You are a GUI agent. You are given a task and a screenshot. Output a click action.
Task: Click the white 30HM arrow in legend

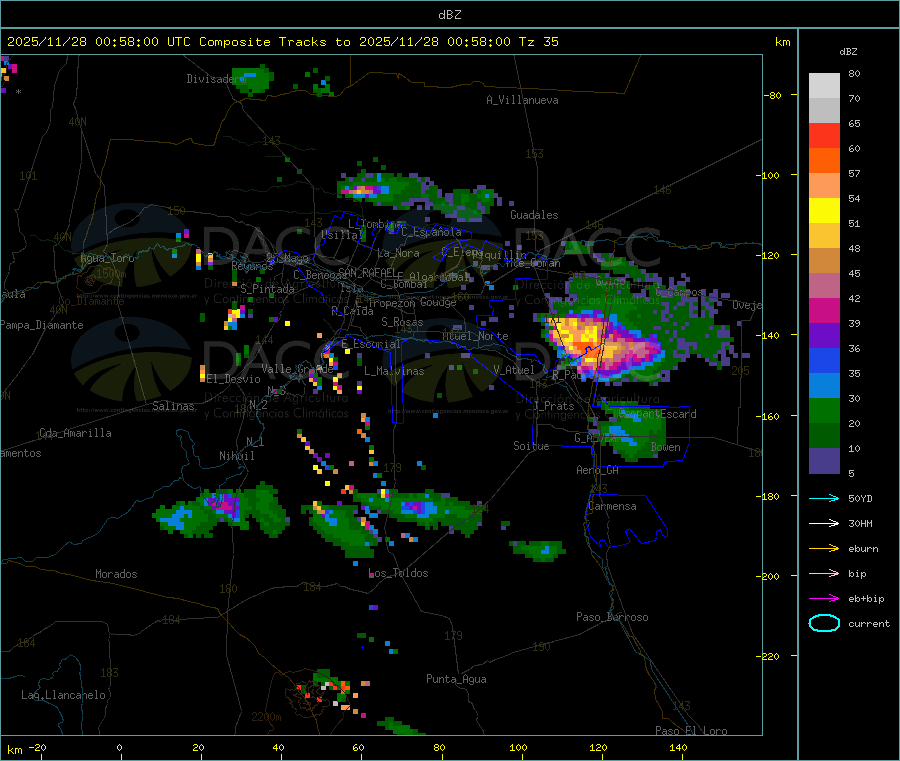[x=824, y=523]
